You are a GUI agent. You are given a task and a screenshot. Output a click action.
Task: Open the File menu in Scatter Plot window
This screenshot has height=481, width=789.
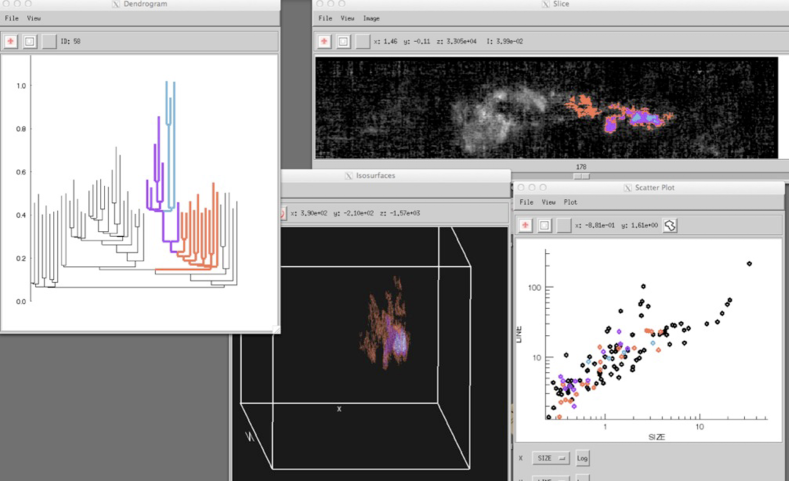[x=524, y=201]
